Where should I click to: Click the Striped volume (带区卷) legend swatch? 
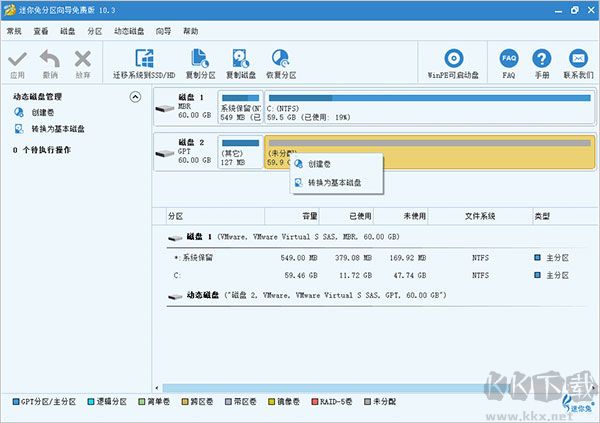pos(228,402)
